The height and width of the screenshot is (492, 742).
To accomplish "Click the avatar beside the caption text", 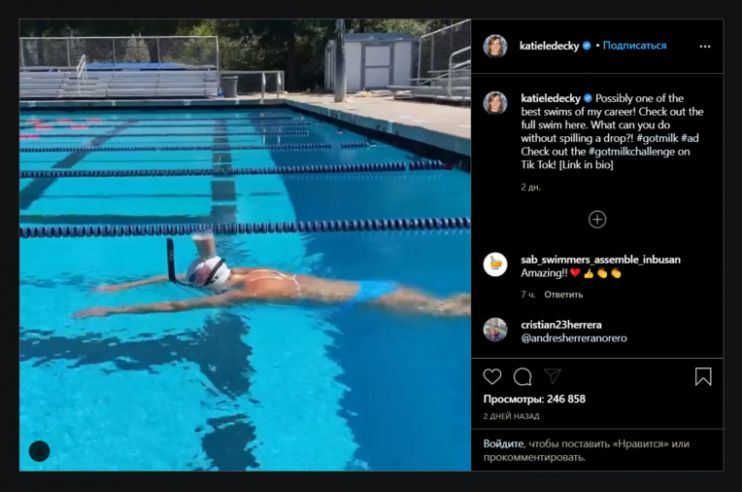I will click(x=495, y=103).
